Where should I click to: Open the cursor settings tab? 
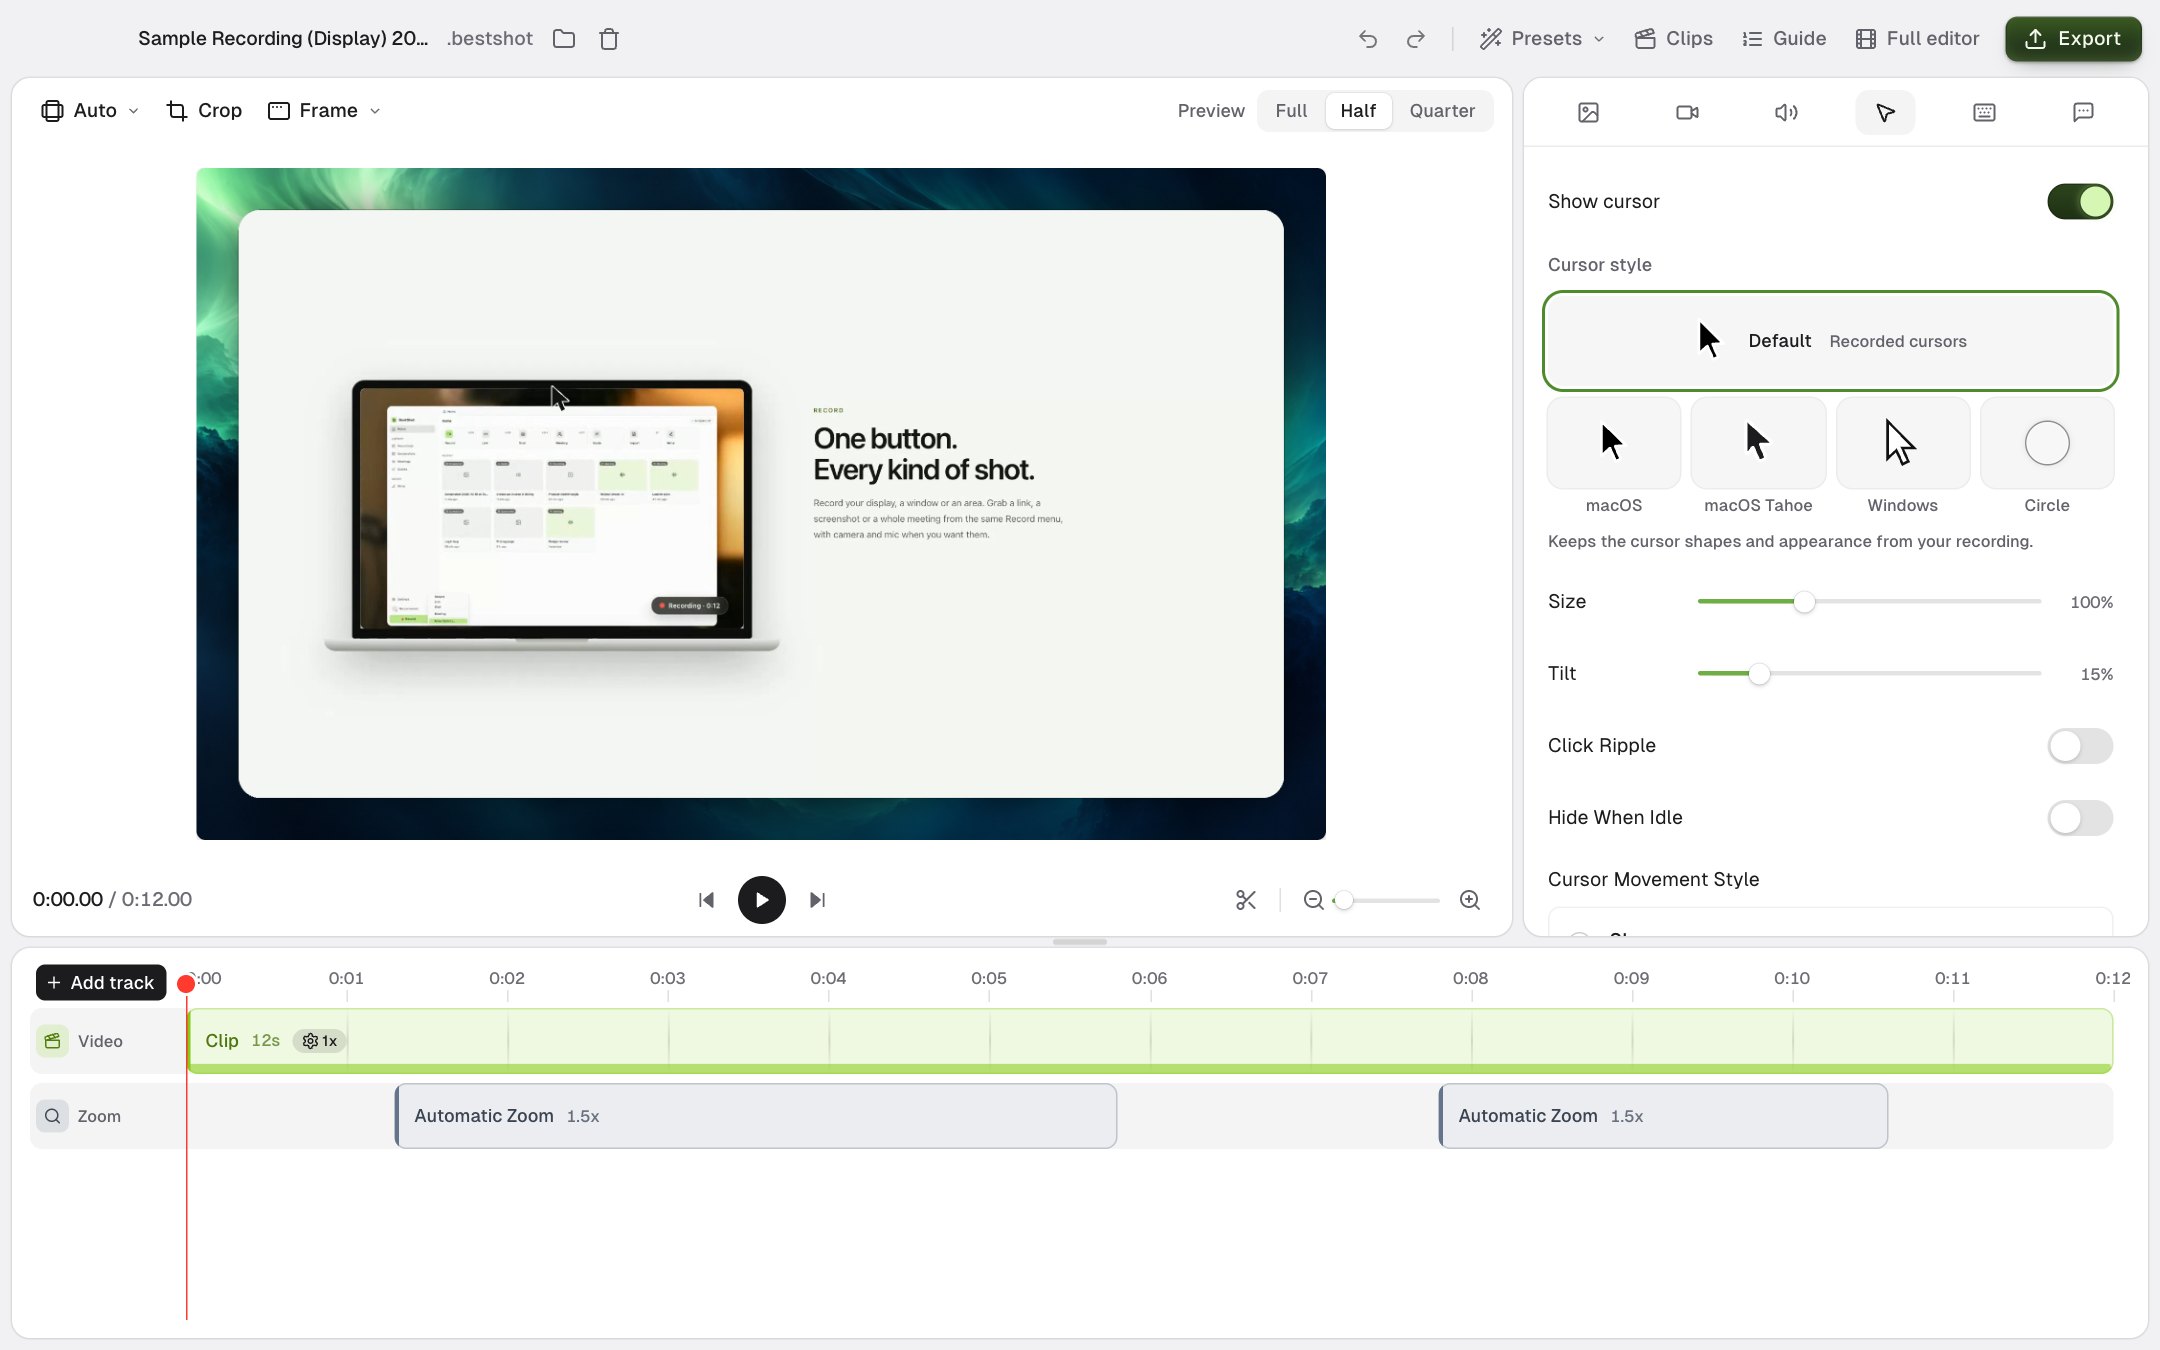coord(1885,112)
